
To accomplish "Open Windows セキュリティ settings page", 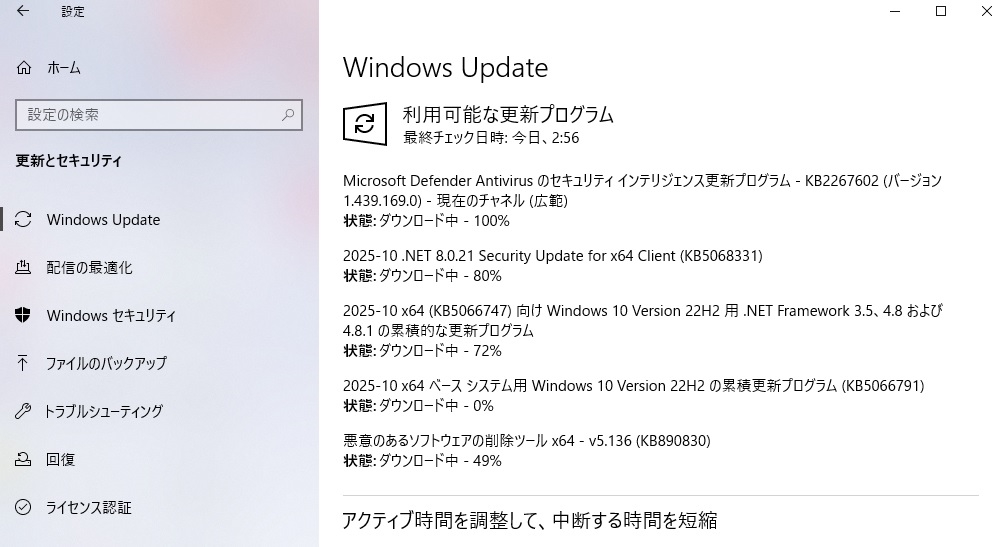I will click(x=111, y=316).
